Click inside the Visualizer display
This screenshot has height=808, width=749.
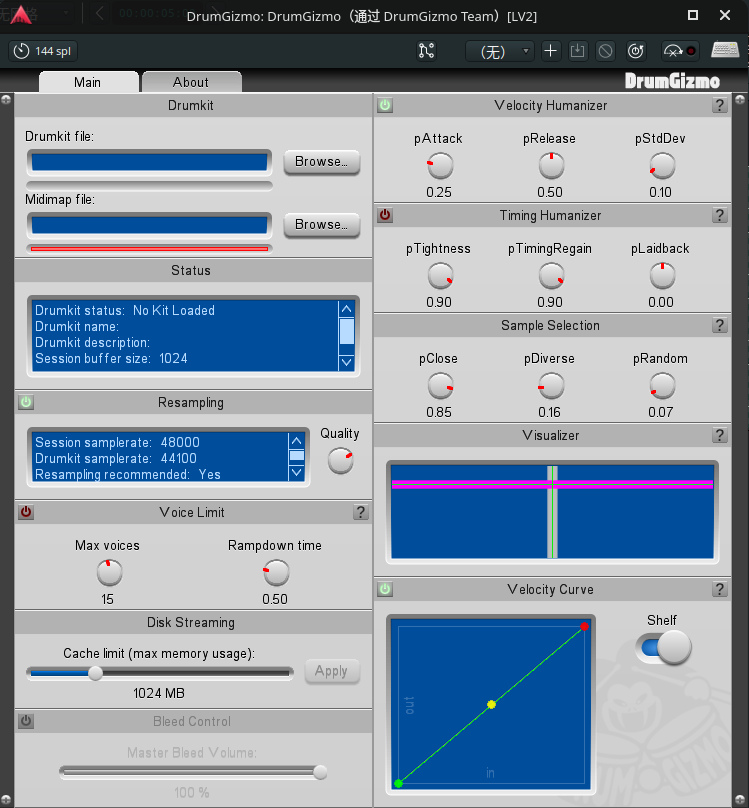pyautogui.click(x=552, y=512)
